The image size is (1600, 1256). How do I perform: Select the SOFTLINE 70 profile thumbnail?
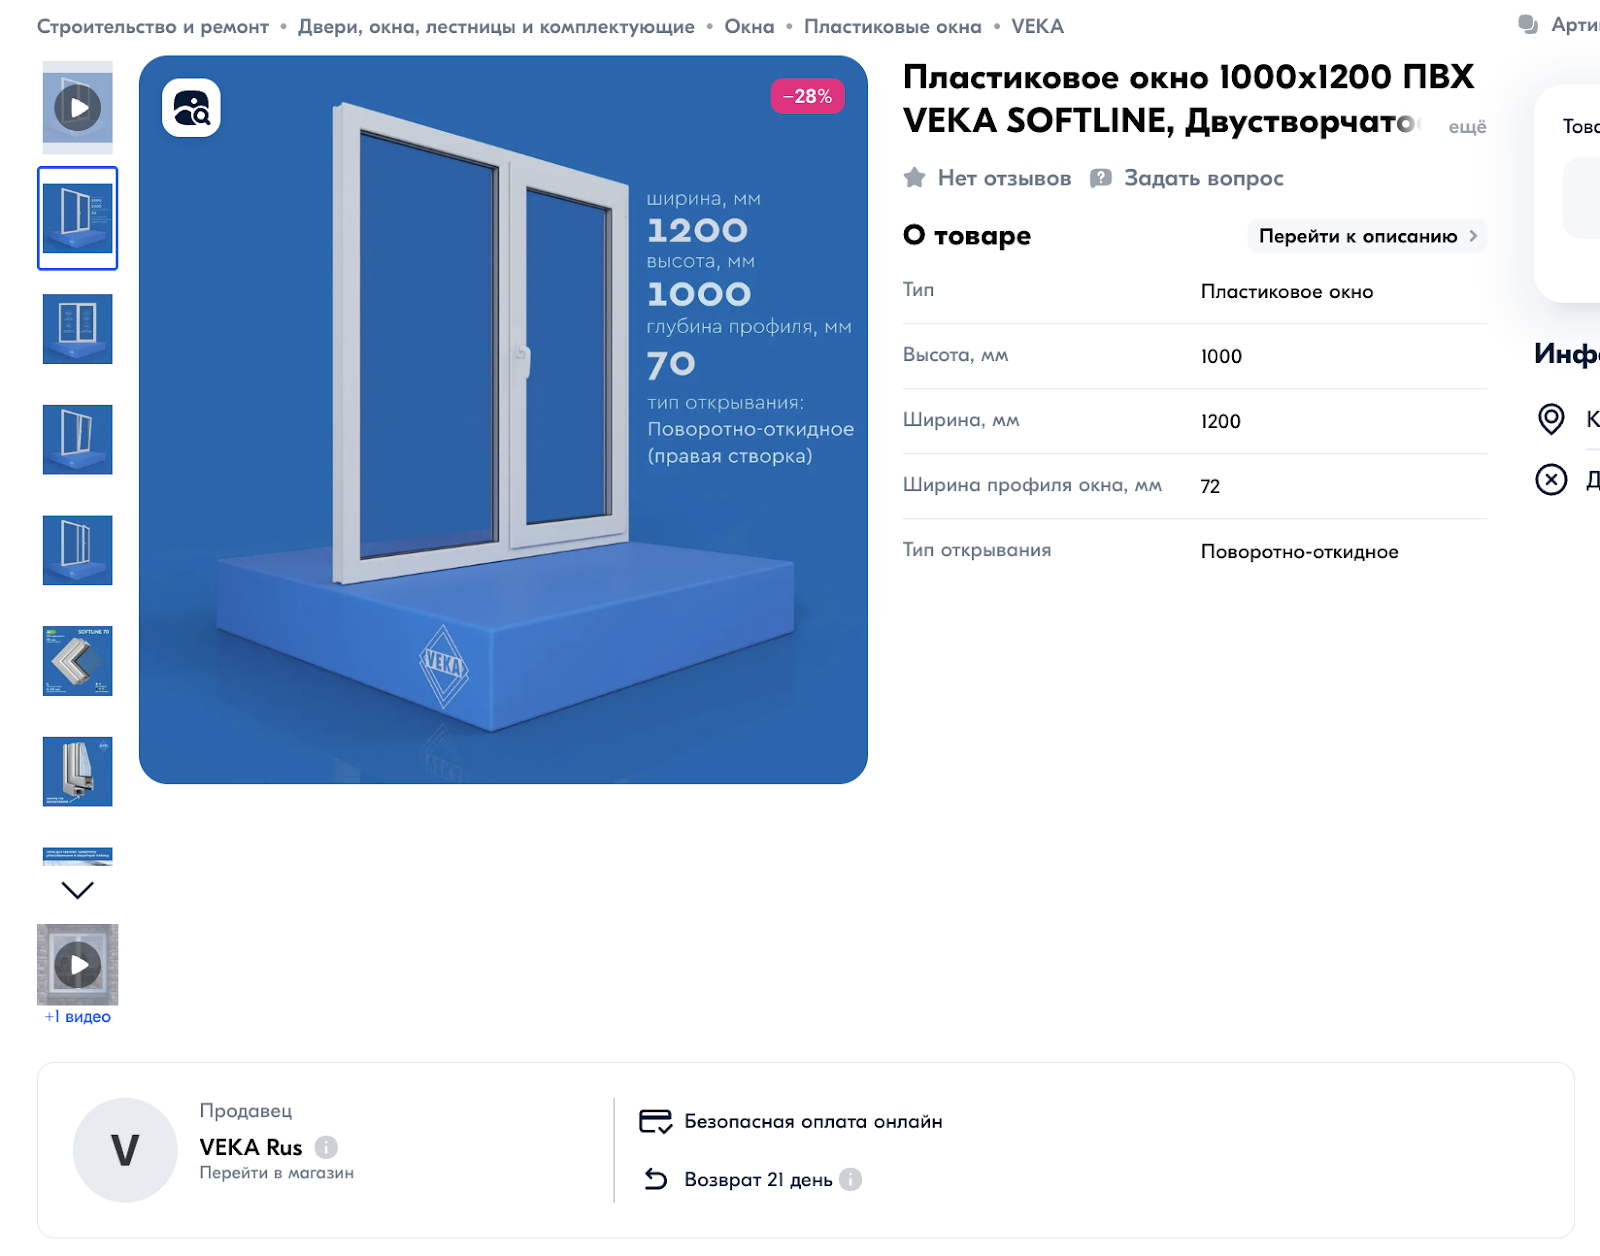pos(78,661)
